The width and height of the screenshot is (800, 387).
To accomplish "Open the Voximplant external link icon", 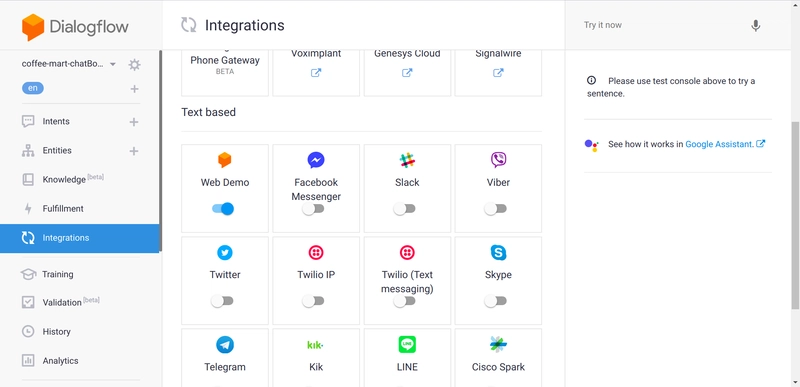I will click(x=316, y=73).
